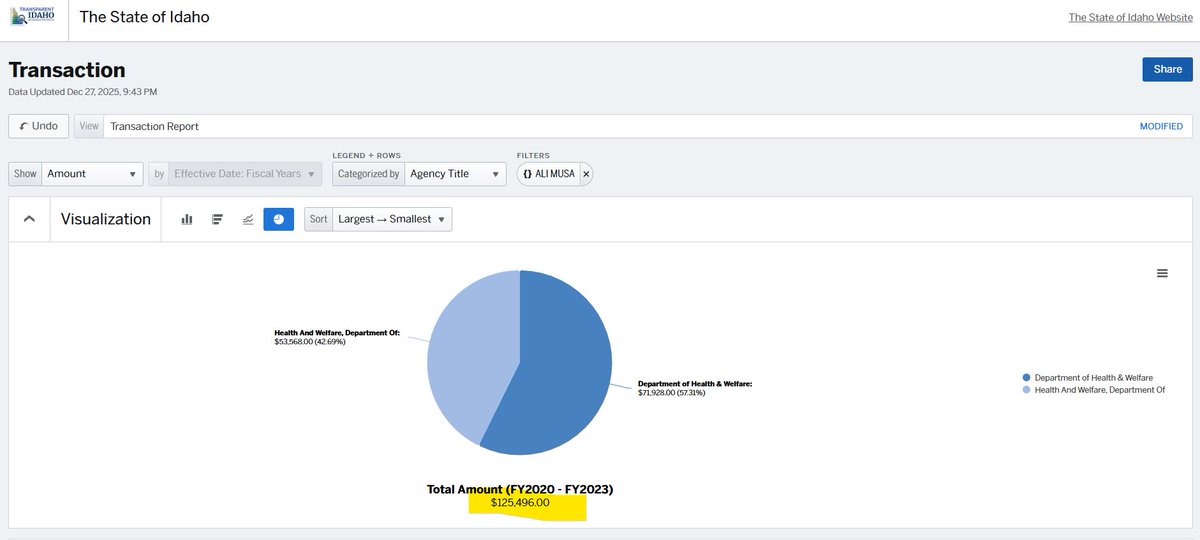Click the Department of Health & Welfare: slice label
The height and width of the screenshot is (540, 1200).
695,383
